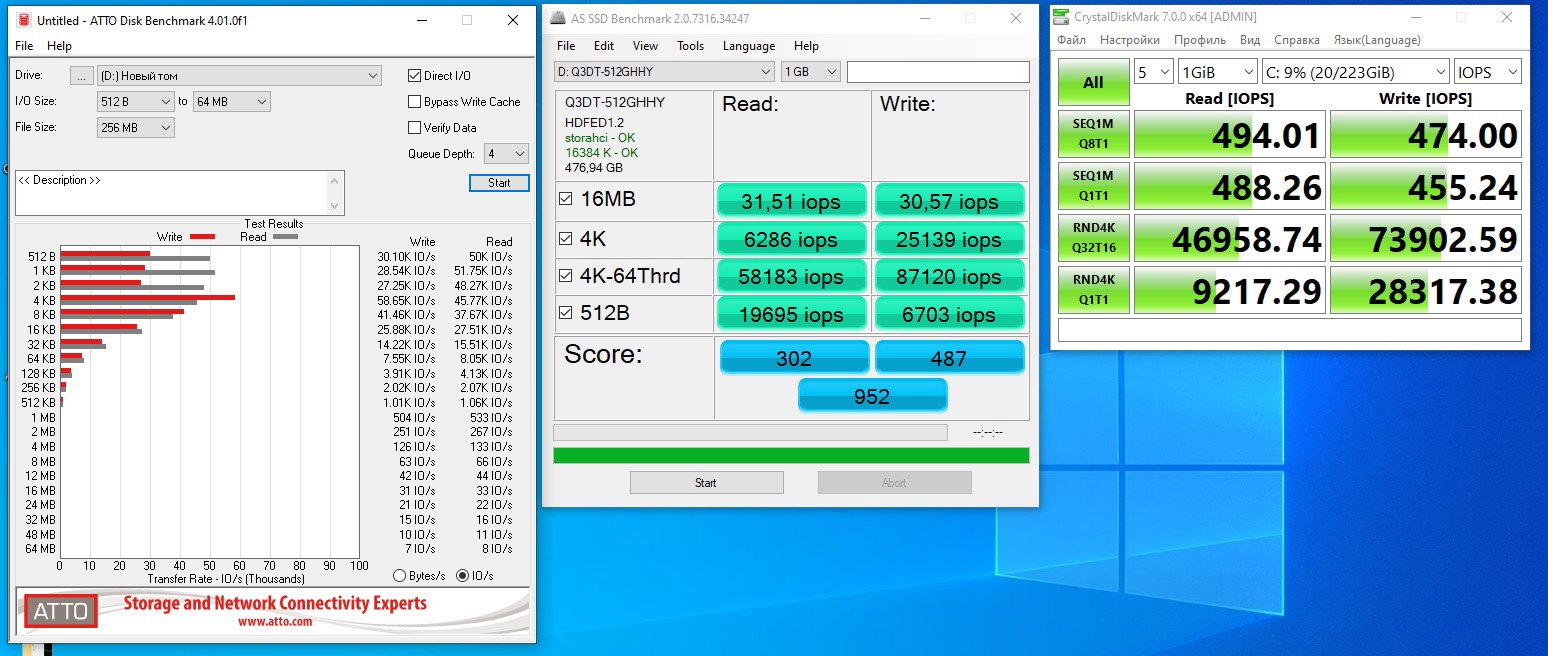
Task: Run the RND4K Q32T16 test
Action: click(1093, 238)
